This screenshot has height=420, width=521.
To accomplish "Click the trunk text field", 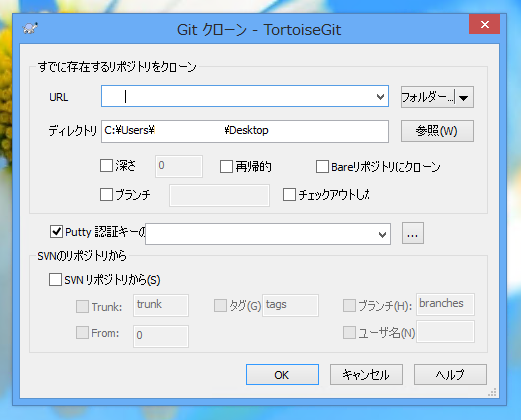I will pyautogui.click(x=161, y=305).
